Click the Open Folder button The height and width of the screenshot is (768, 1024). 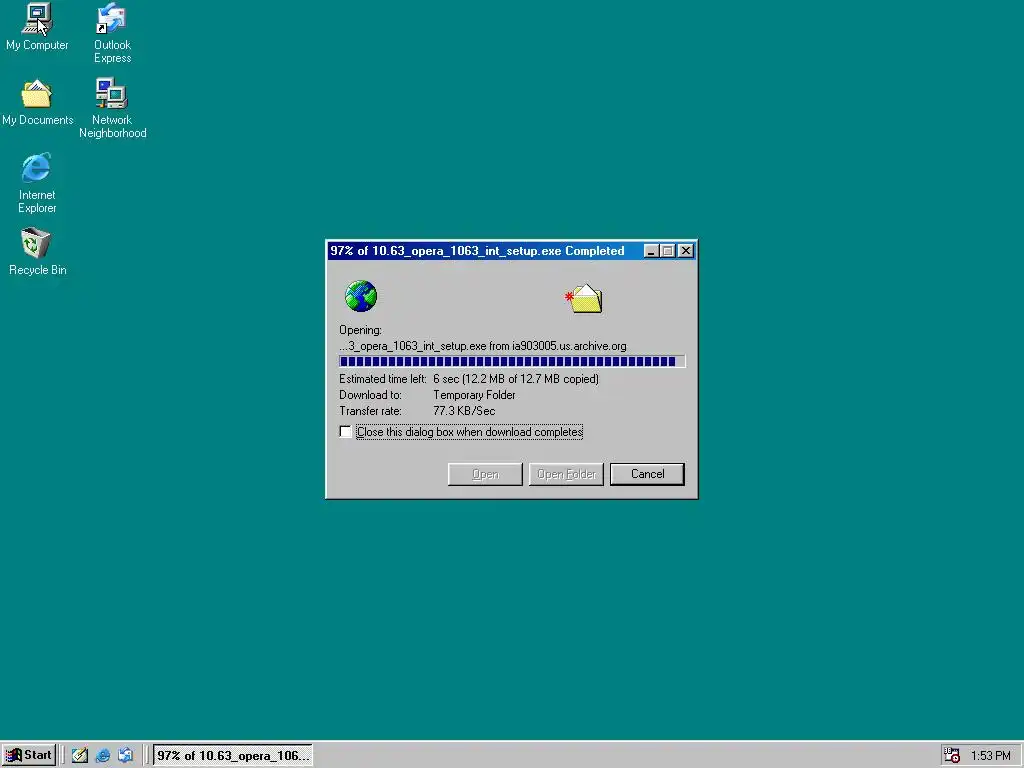[566, 474]
